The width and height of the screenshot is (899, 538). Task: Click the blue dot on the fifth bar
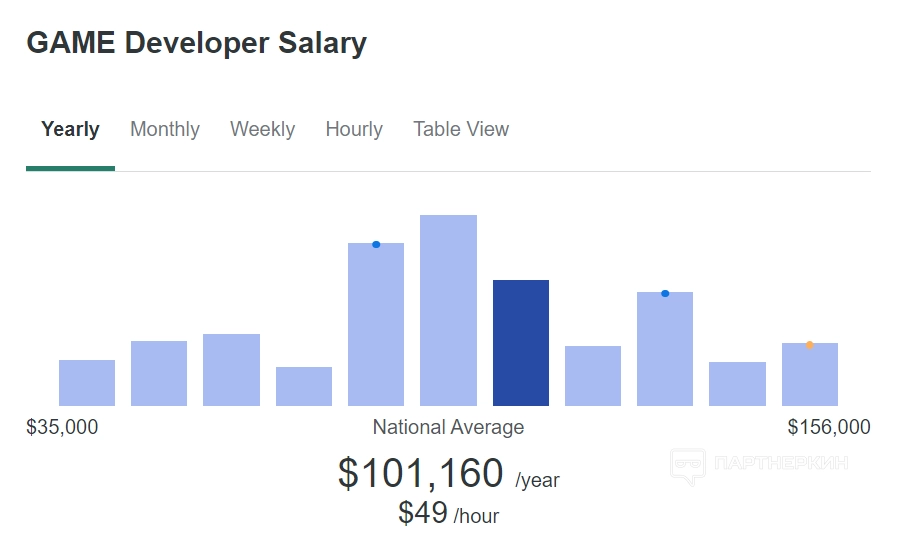click(376, 244)
